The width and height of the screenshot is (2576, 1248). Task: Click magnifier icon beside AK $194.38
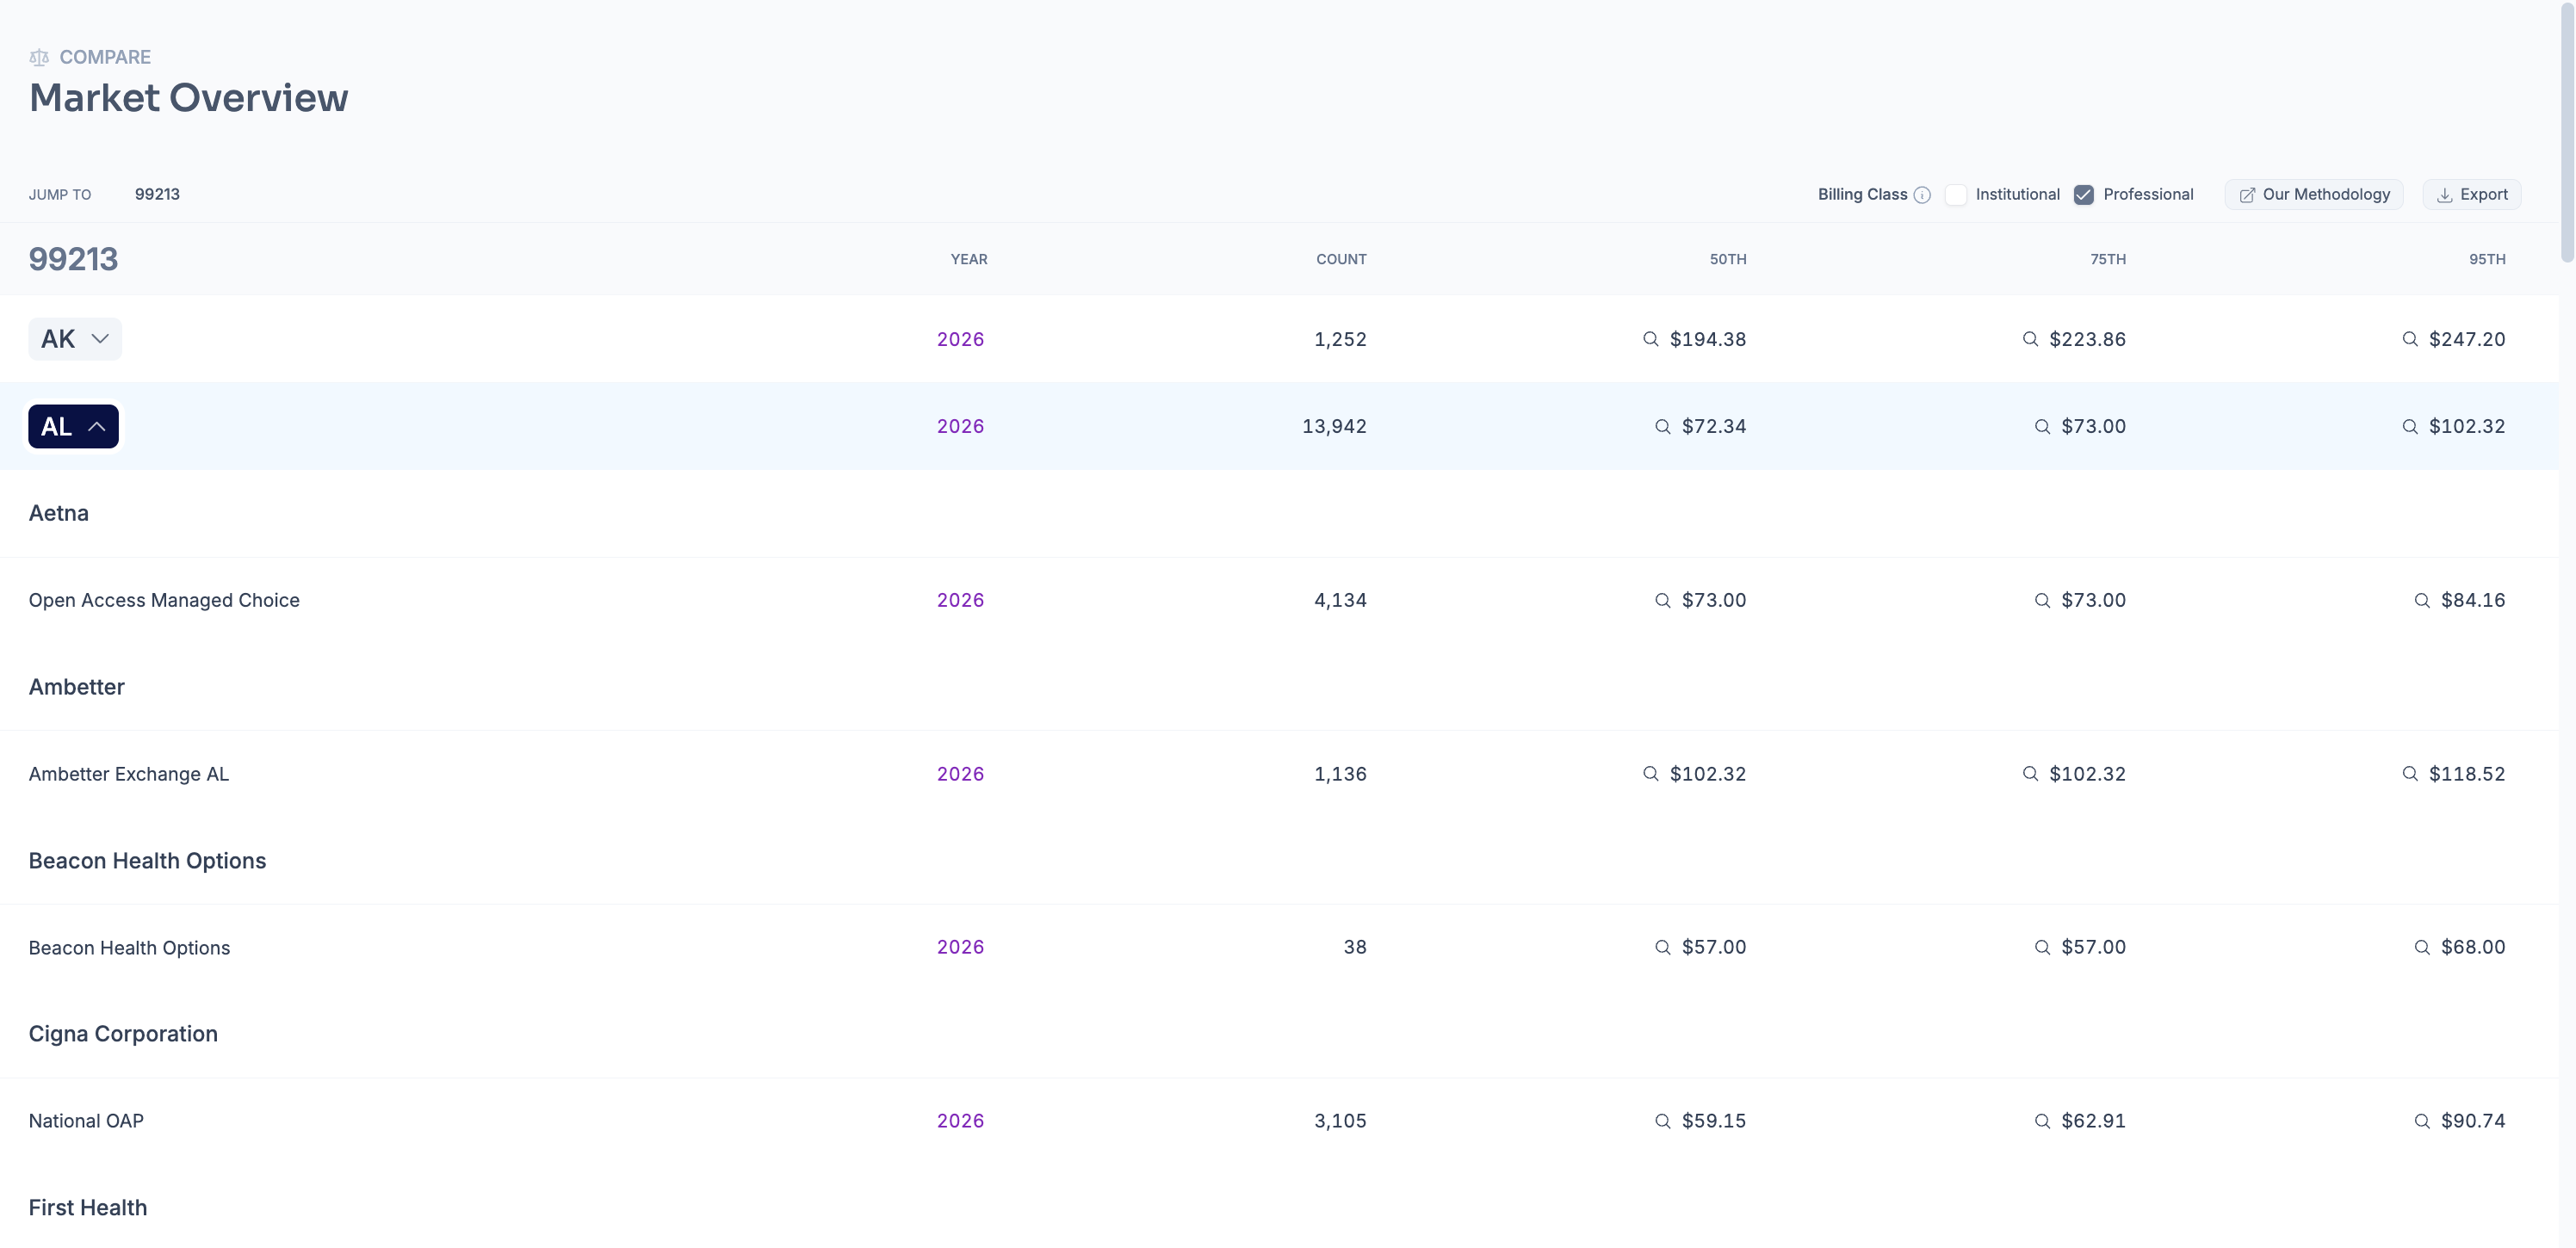click(1651, 339)
